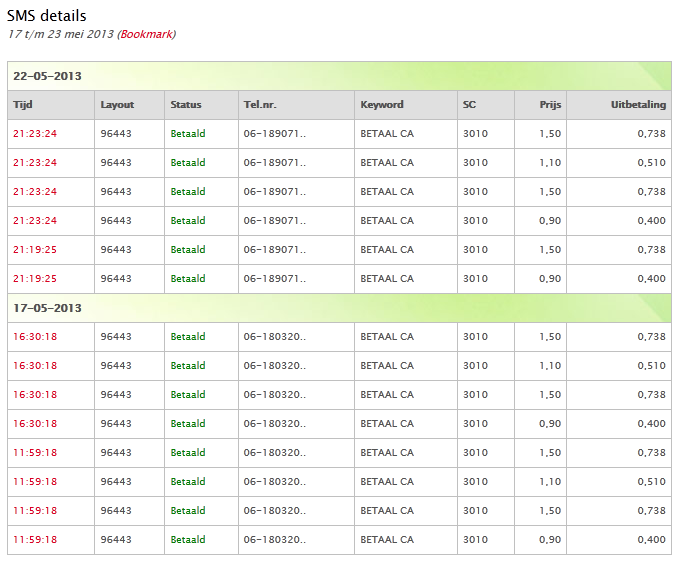Click Betaald in 11:59:18 row priced 0,90
Viewport: 683px width, 564px height.
pos(188,539)
